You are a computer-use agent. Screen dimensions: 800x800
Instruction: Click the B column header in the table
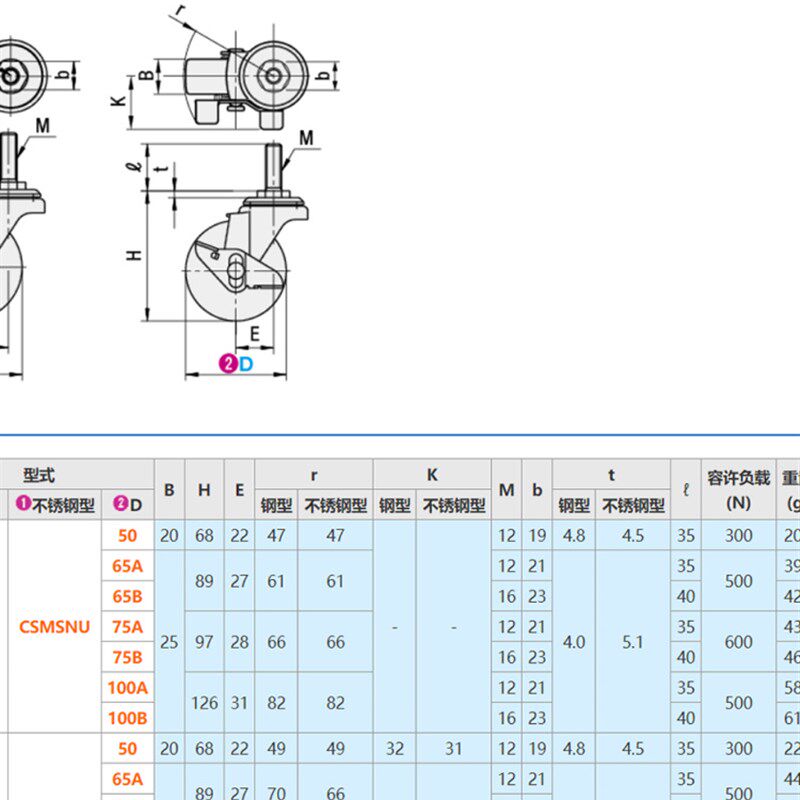tap(169, 490)
